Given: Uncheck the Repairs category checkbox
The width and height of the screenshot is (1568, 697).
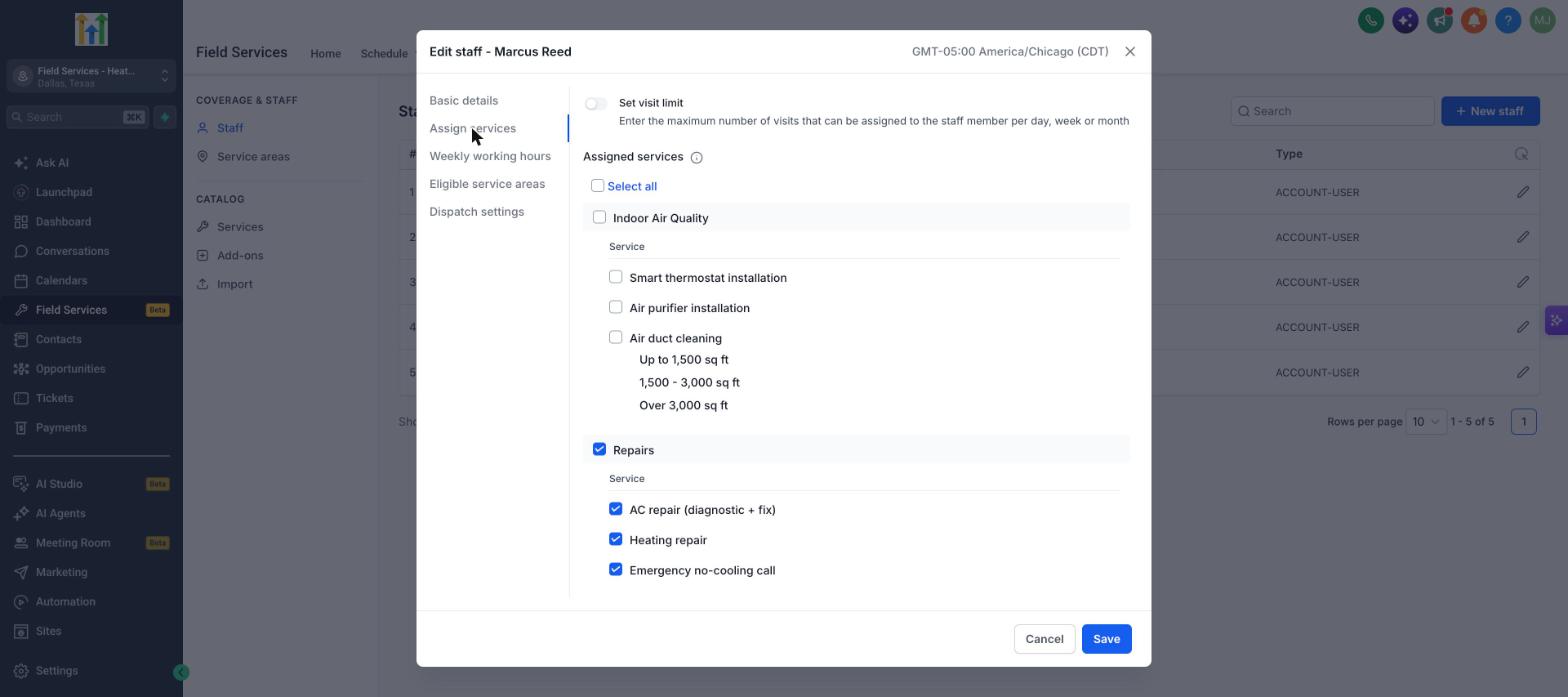Looking at the screenshot, I should (x=599, y=449).
